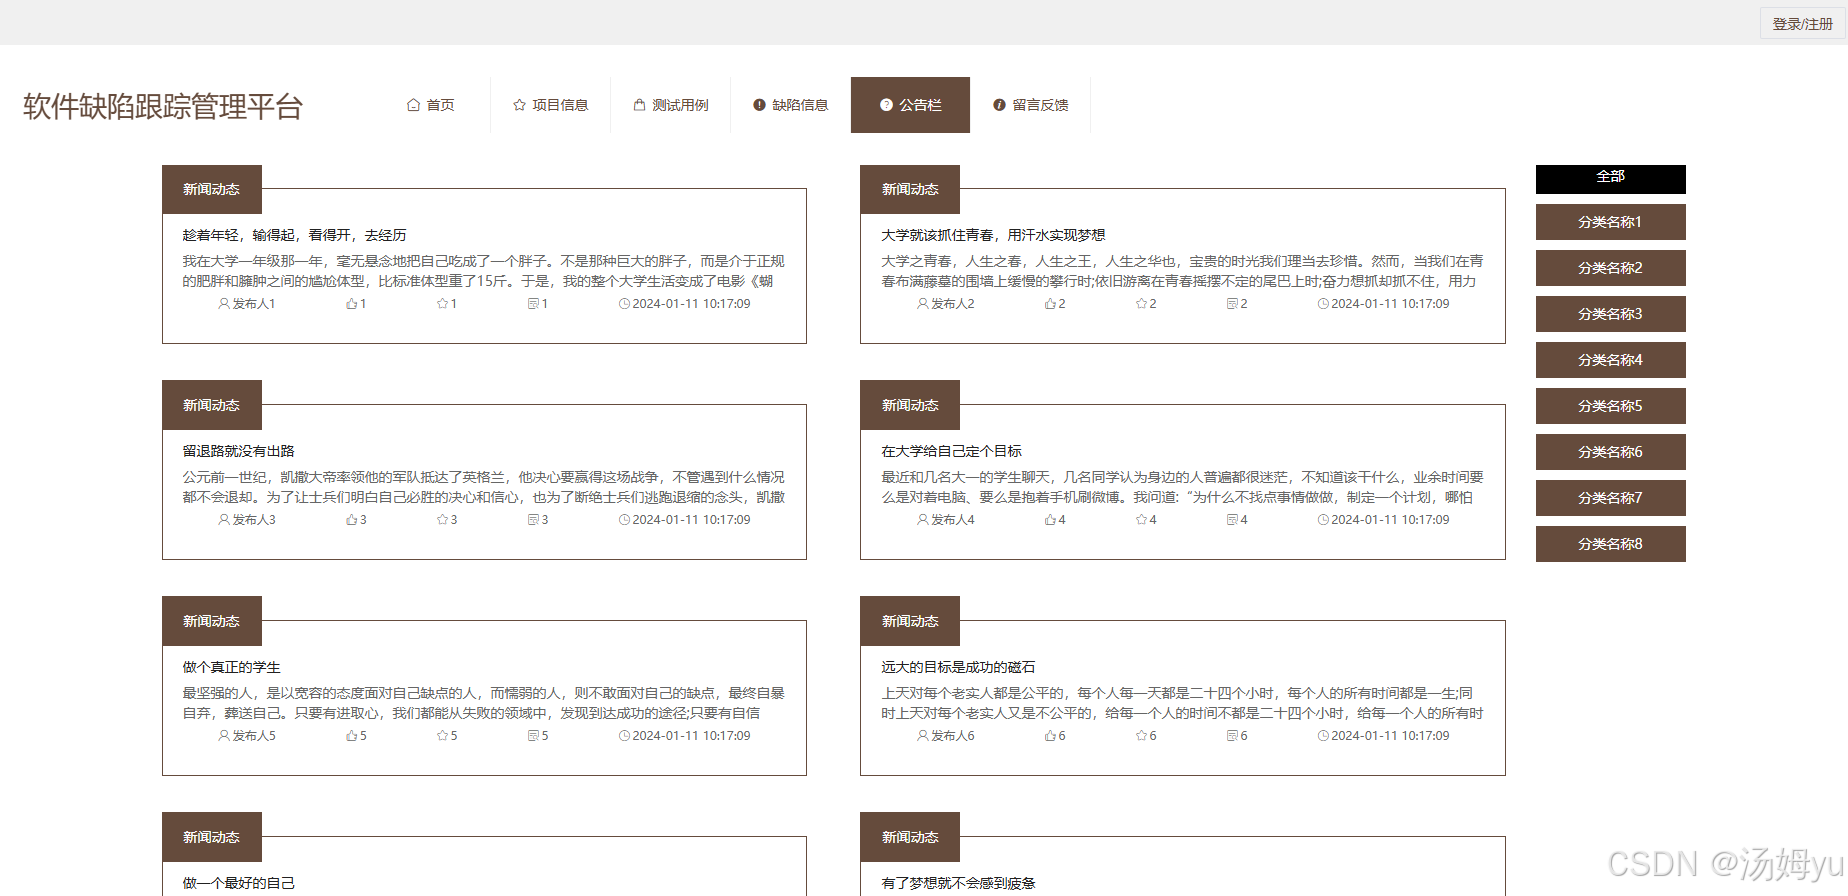Image resolution: width=1848 pixels, height=896 pixels.
Task: Click the thumbs-up icon on 发布人1 post
Action: pyautogui.click(x=351, y=304)
